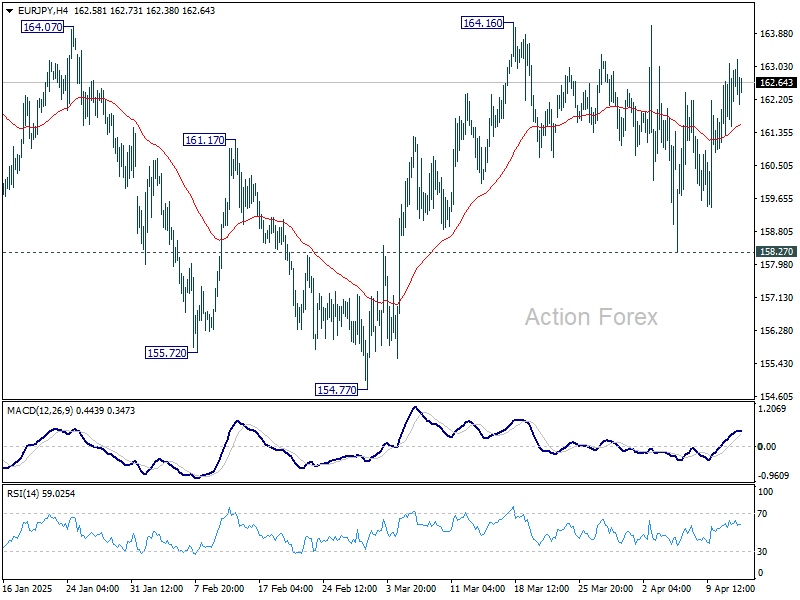Click the 24 Jan 04:00 time label
The image size is (800, 600).
point(92,589)
